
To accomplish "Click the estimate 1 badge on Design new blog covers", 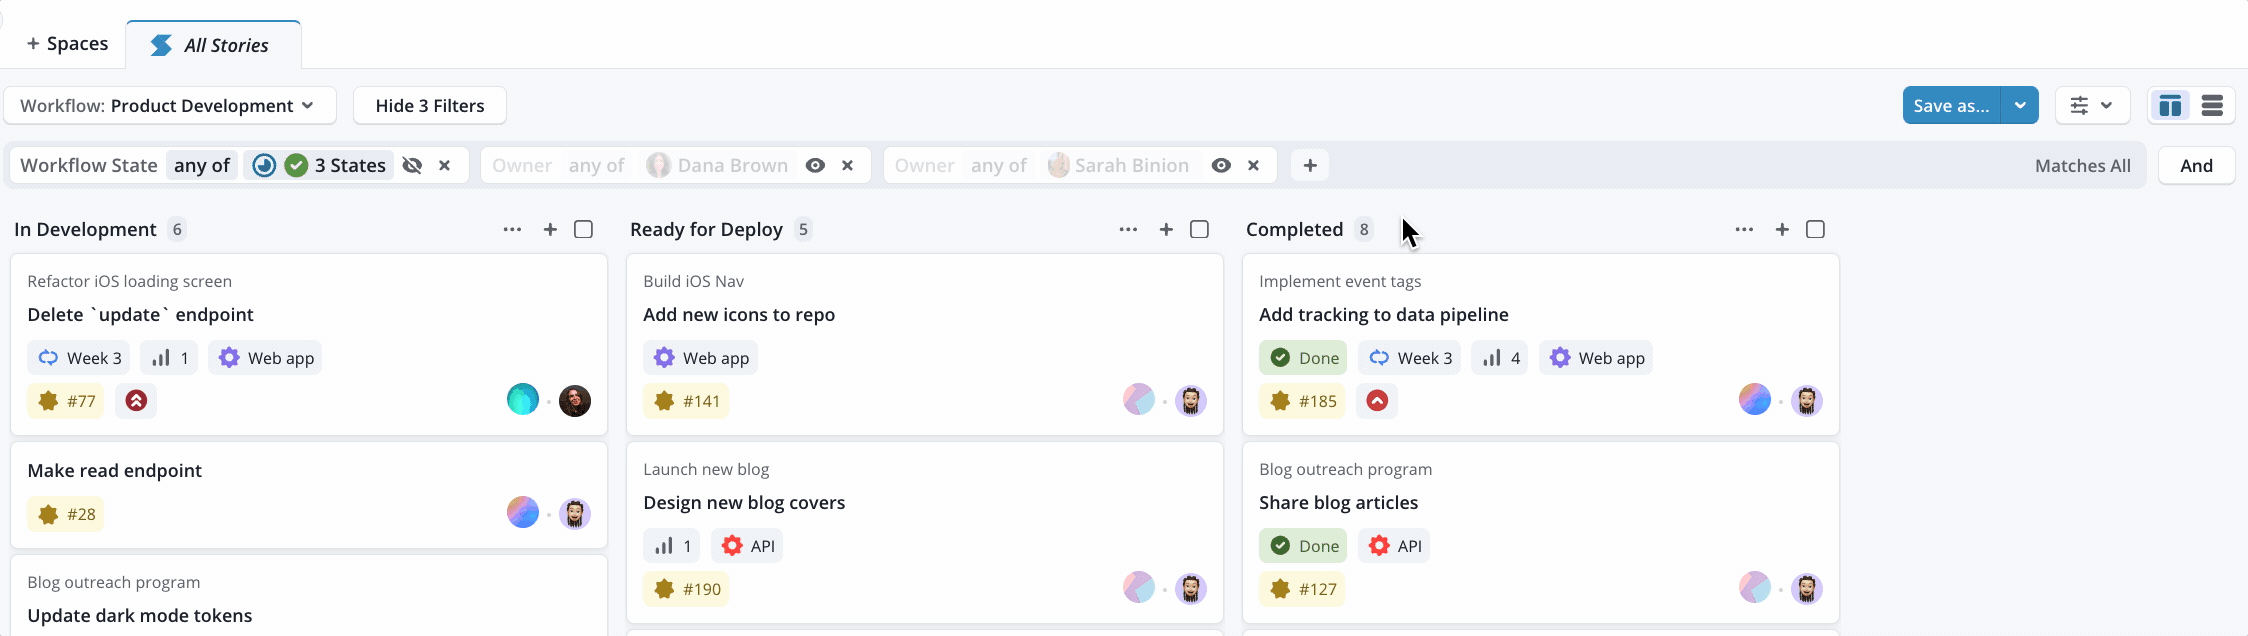I will point(672,546).
